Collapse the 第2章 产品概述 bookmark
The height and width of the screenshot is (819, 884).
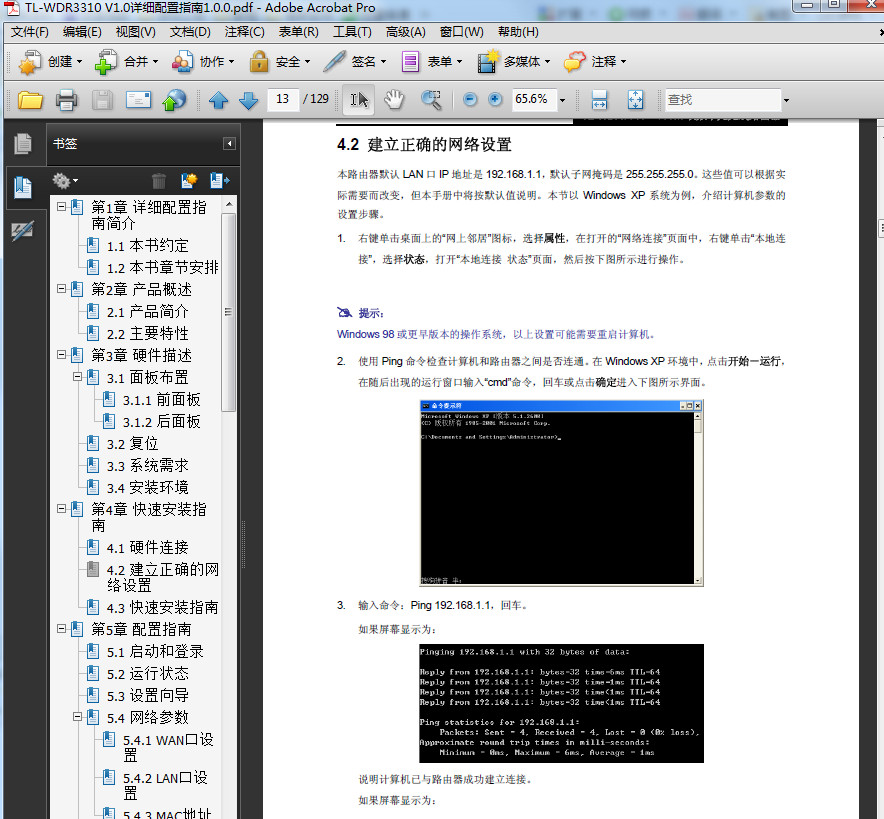[x=61, y=289]
